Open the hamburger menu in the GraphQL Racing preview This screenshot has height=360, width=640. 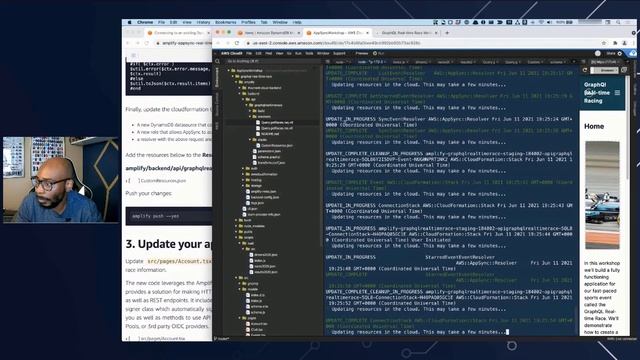coord(617,93)
